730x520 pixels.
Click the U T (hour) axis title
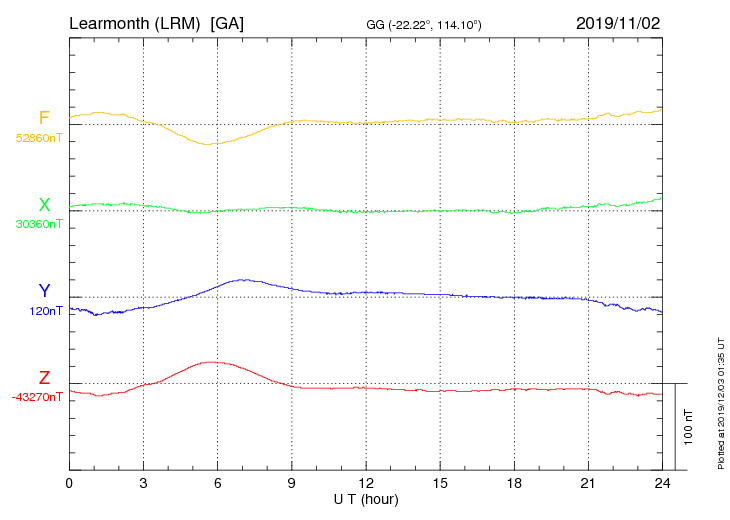[x=366, y=498]
